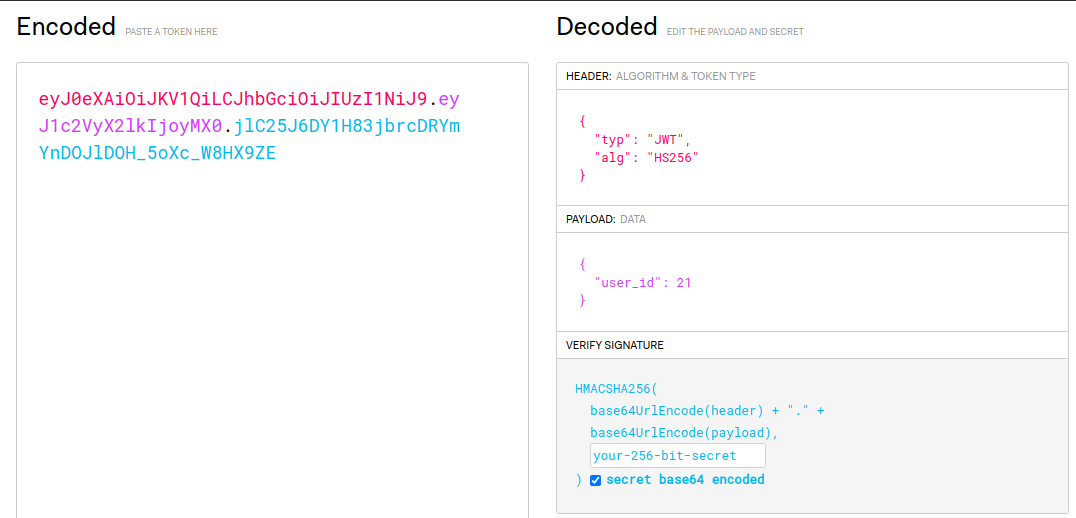Click the VERIFY SIGNATURE section label
The width and height of the screenshot is (1076, 518).
coord(614,345)
